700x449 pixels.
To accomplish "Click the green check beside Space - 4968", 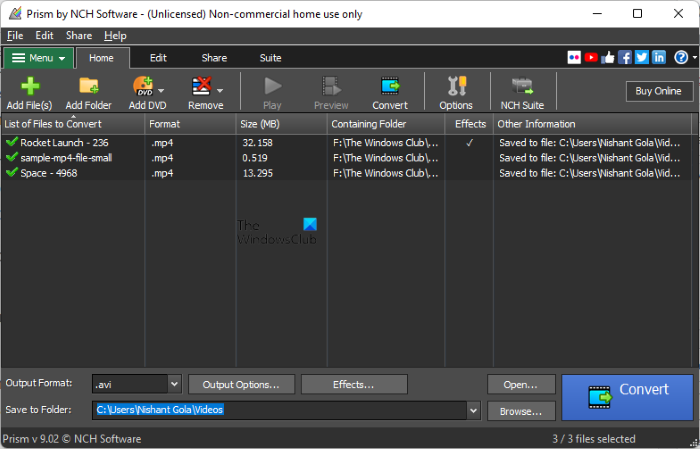I will [x=12, y=172].
